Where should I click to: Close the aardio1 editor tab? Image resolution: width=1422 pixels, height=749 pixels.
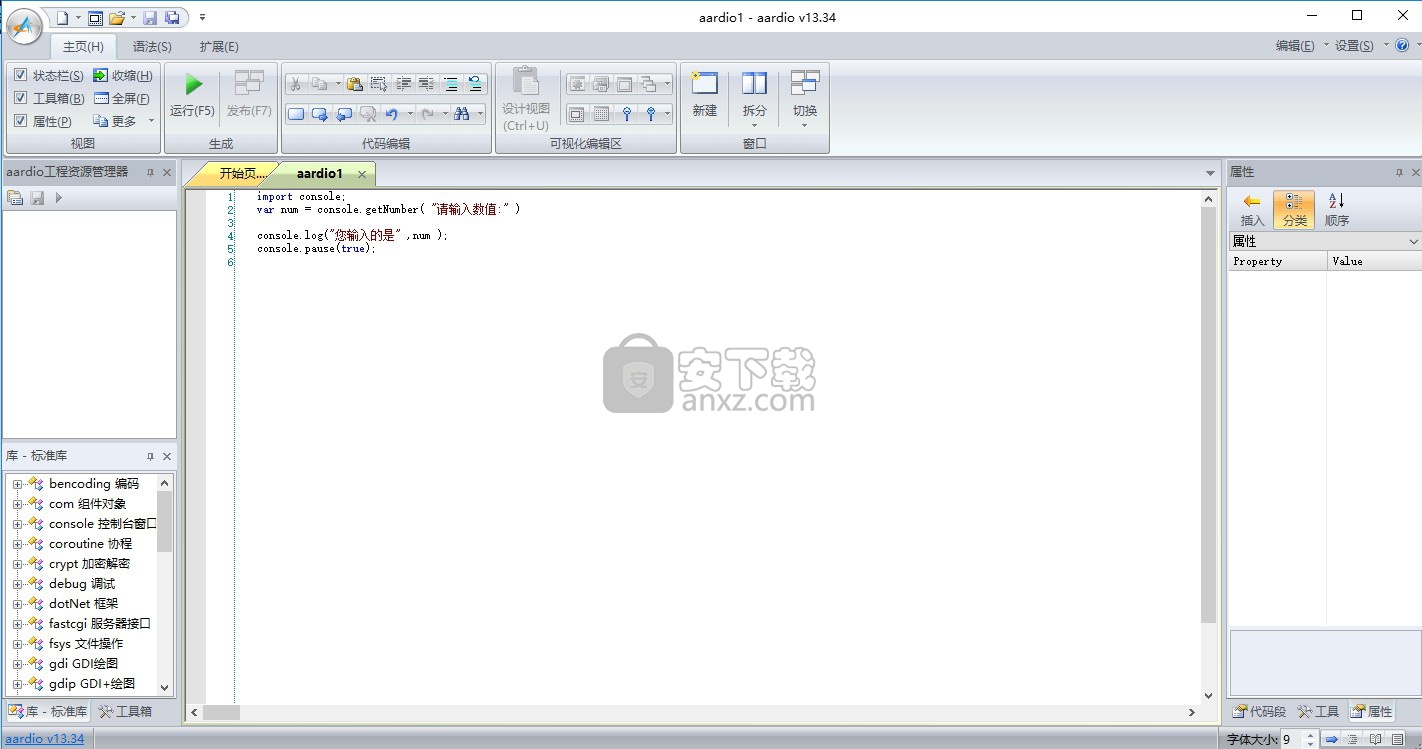362,174
